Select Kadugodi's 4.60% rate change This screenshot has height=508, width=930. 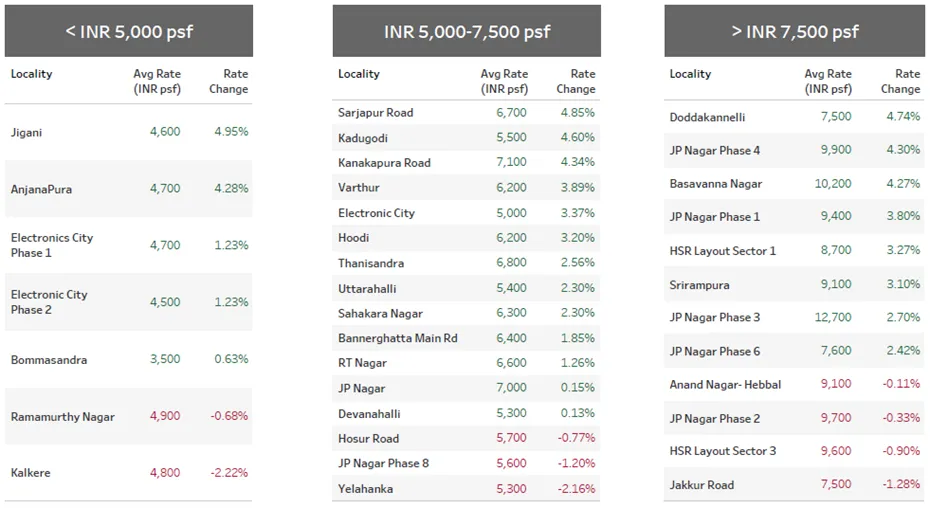click(575, 138)
